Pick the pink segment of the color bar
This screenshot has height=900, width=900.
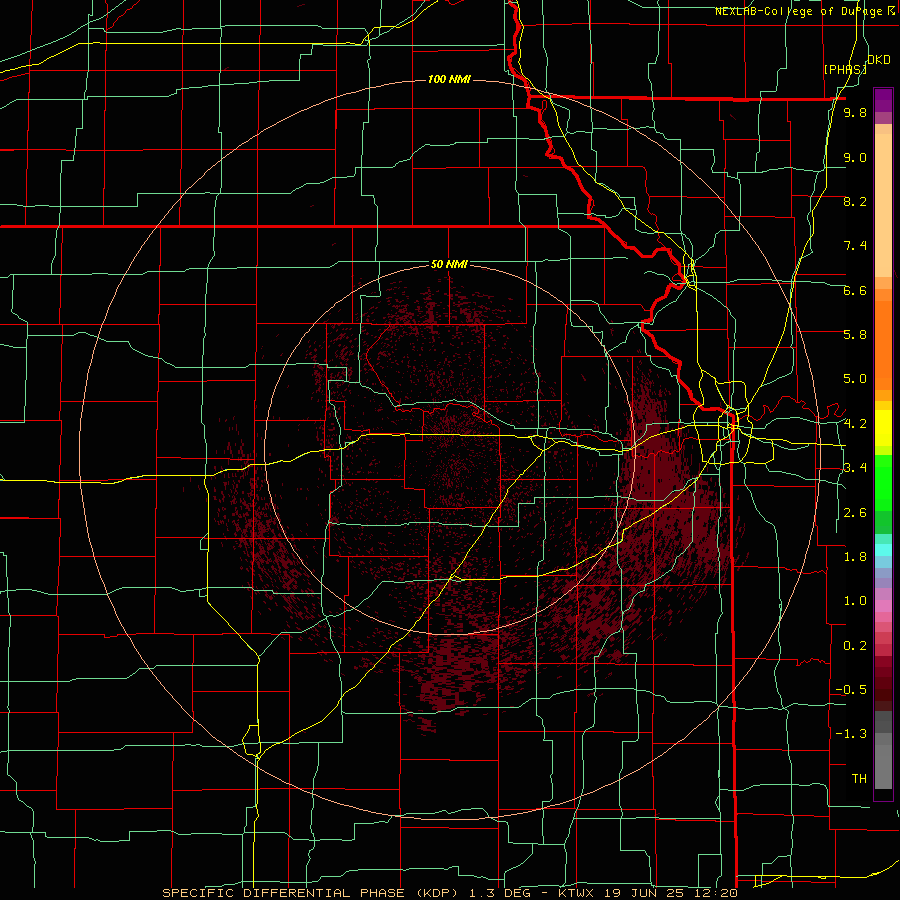[883, 606]
